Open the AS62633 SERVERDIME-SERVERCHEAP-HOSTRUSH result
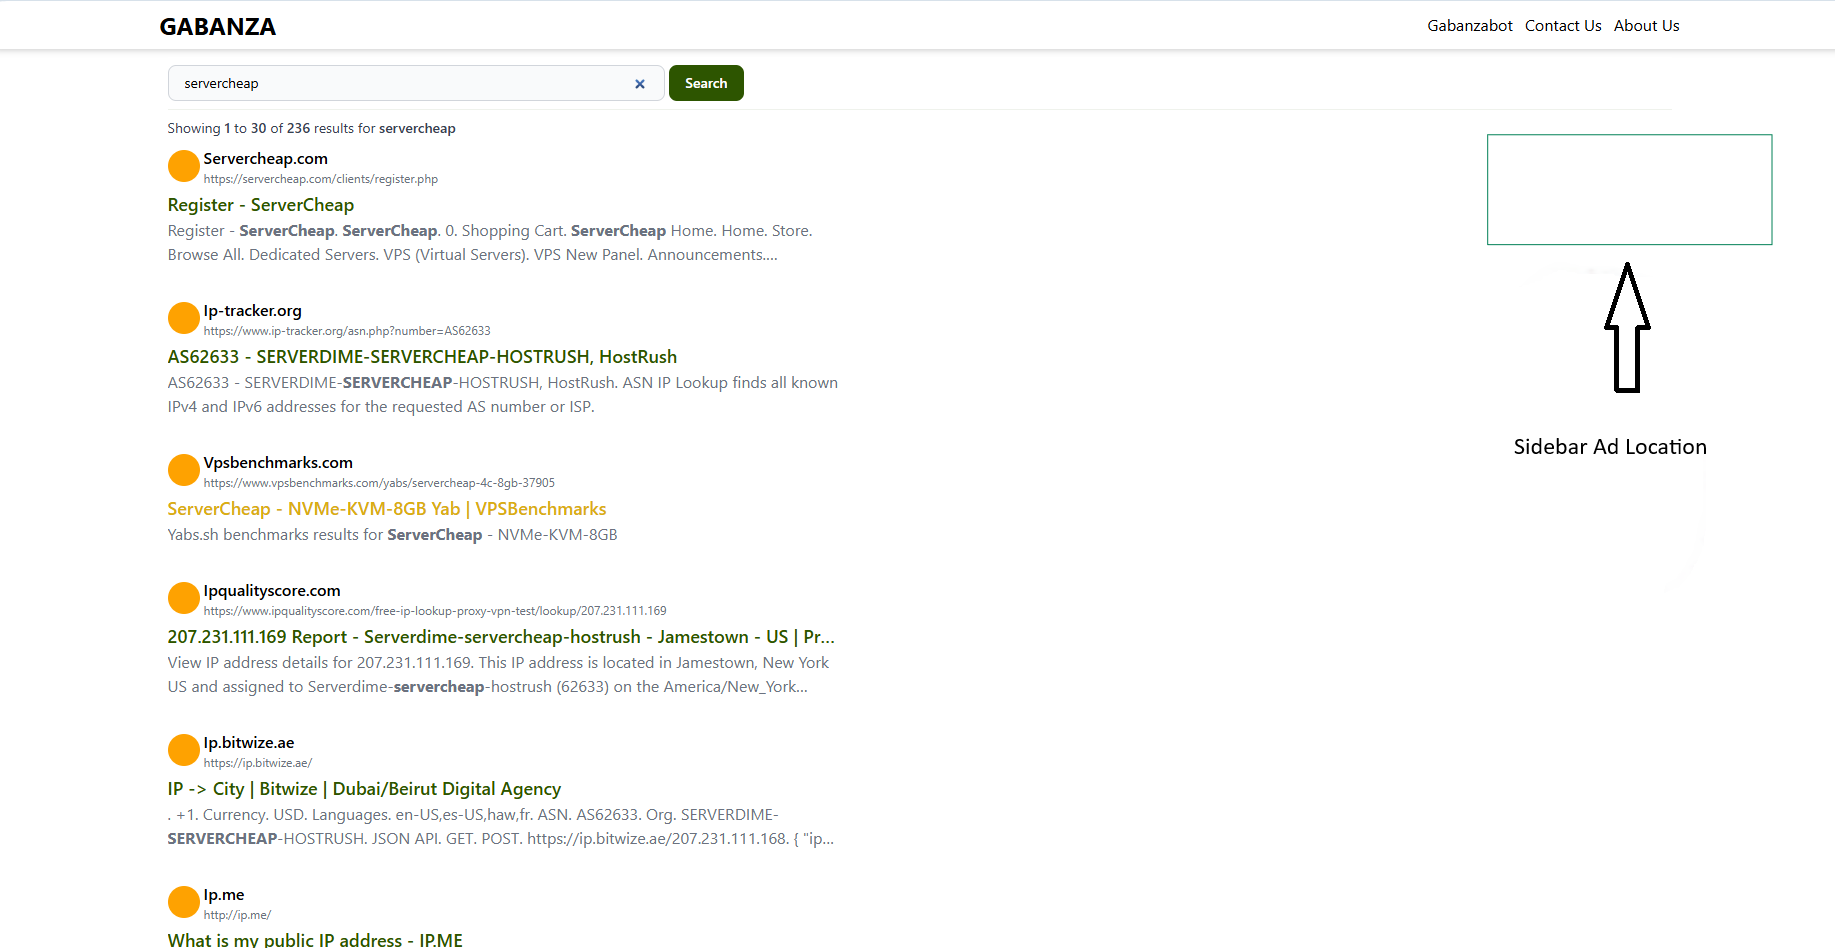 tap(422, 357)
